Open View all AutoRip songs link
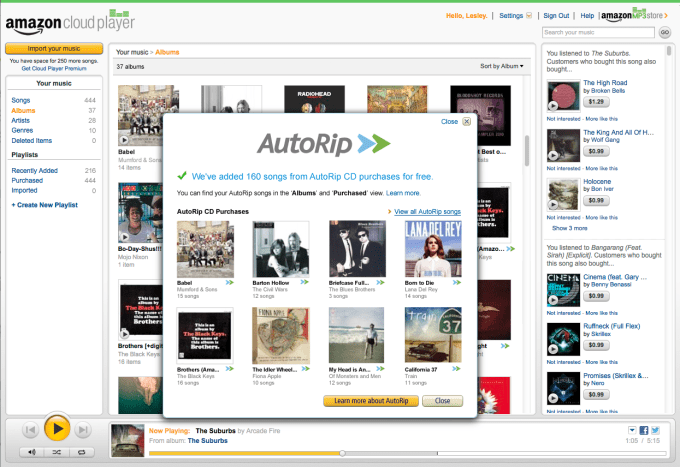The width and height of the screenshot is (680, 467). pyautogui.click(x=428, y=212)
